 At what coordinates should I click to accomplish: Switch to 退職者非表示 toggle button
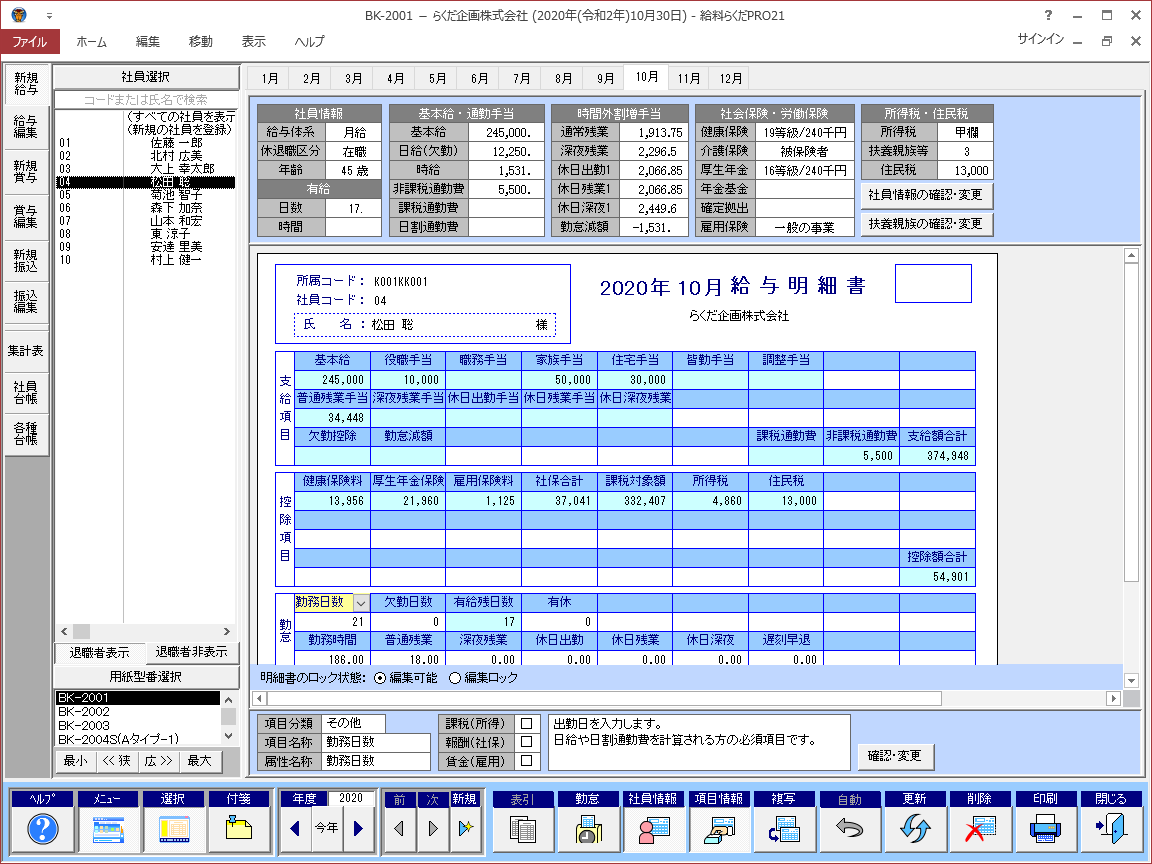[192, 652]
